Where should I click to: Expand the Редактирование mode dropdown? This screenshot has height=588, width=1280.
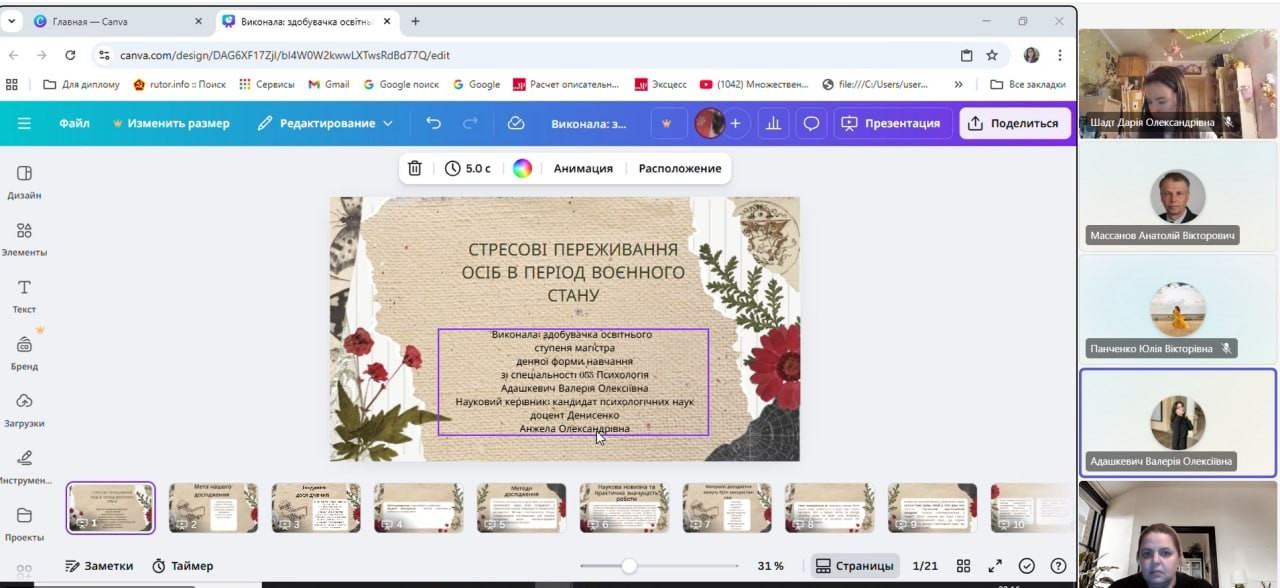[326, 123]
